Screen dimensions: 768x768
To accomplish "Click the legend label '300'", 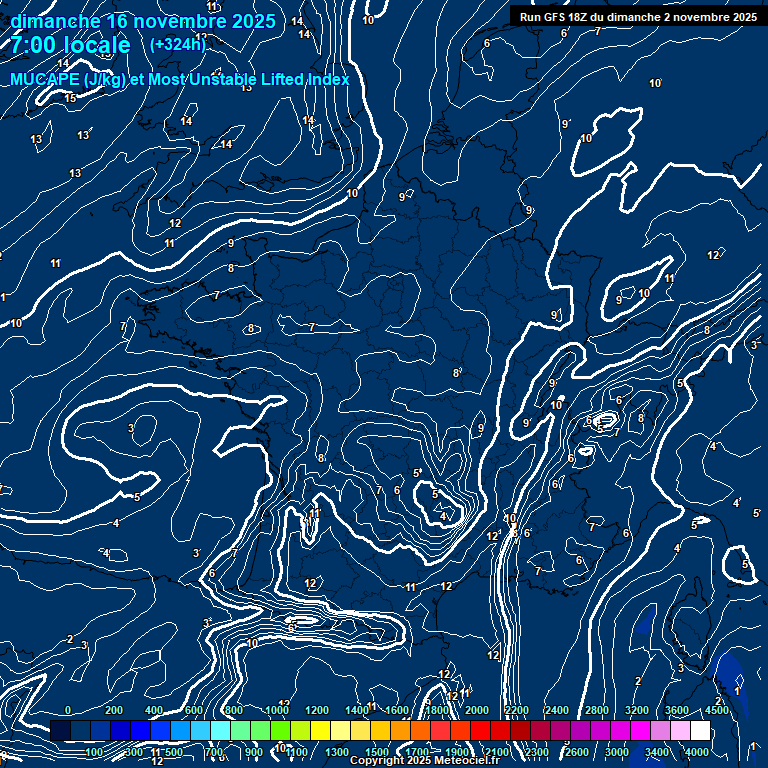I will (134, 752).
